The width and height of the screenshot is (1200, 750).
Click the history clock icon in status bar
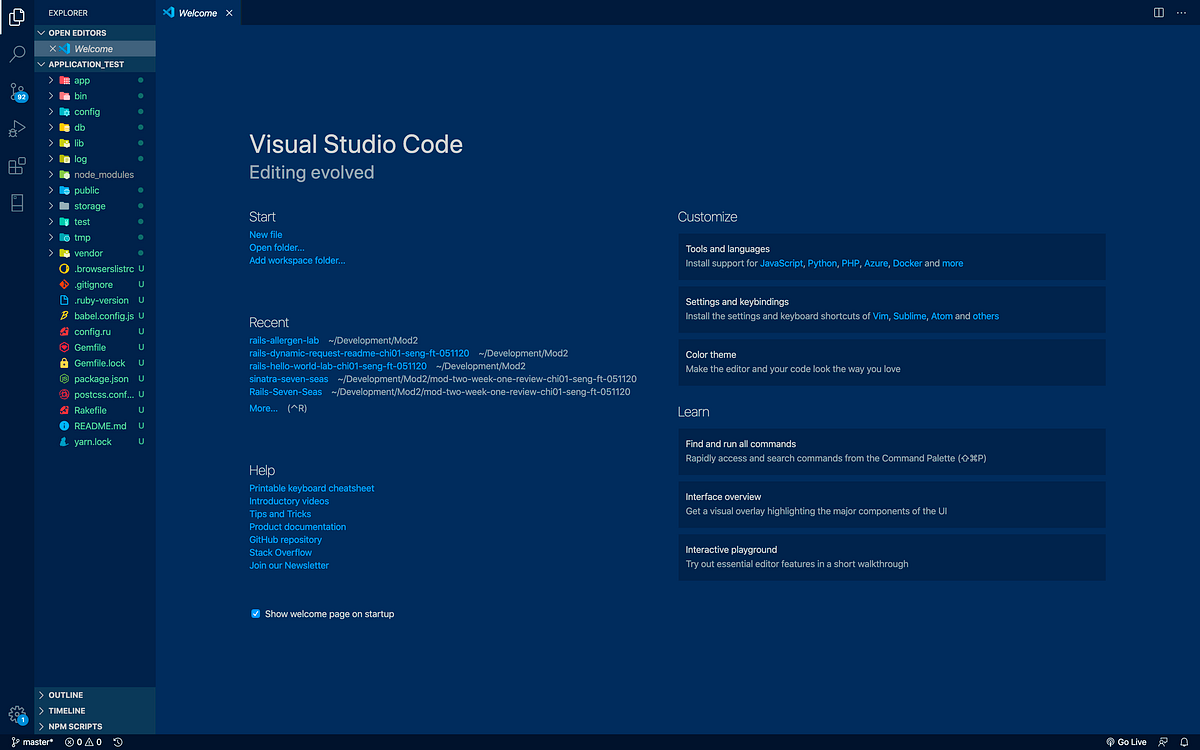click(x=118, y=742)
